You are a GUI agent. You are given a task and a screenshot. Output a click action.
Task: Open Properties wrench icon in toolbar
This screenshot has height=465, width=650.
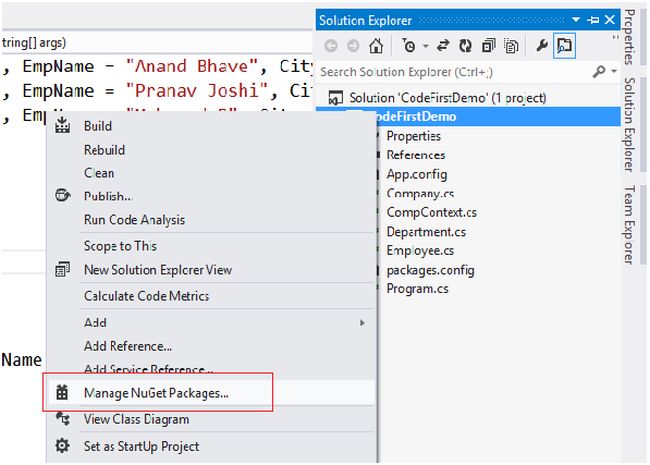pos(541,46)
